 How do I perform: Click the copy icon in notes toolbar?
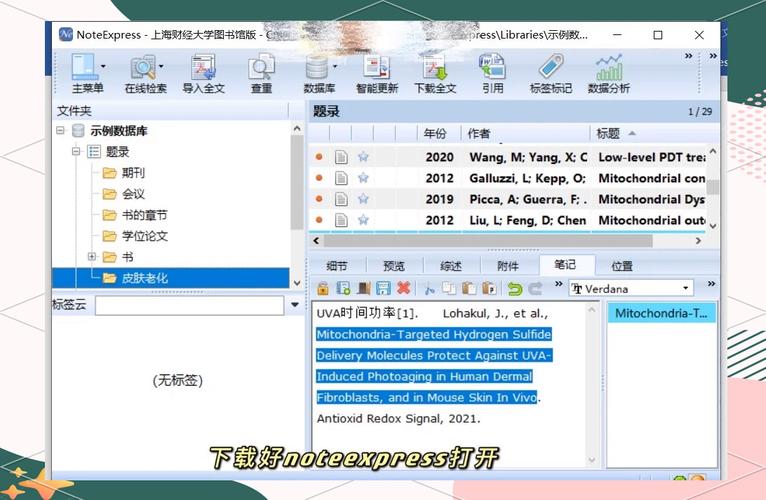coord(448,288)
